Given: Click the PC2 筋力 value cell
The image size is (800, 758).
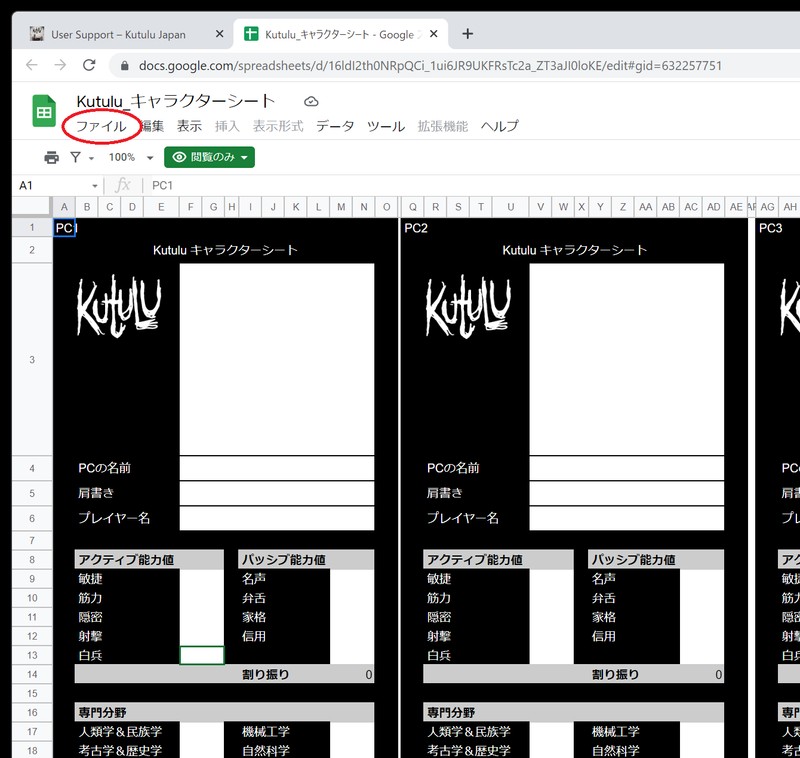Looking at the screenshot, I should [552, 598].
